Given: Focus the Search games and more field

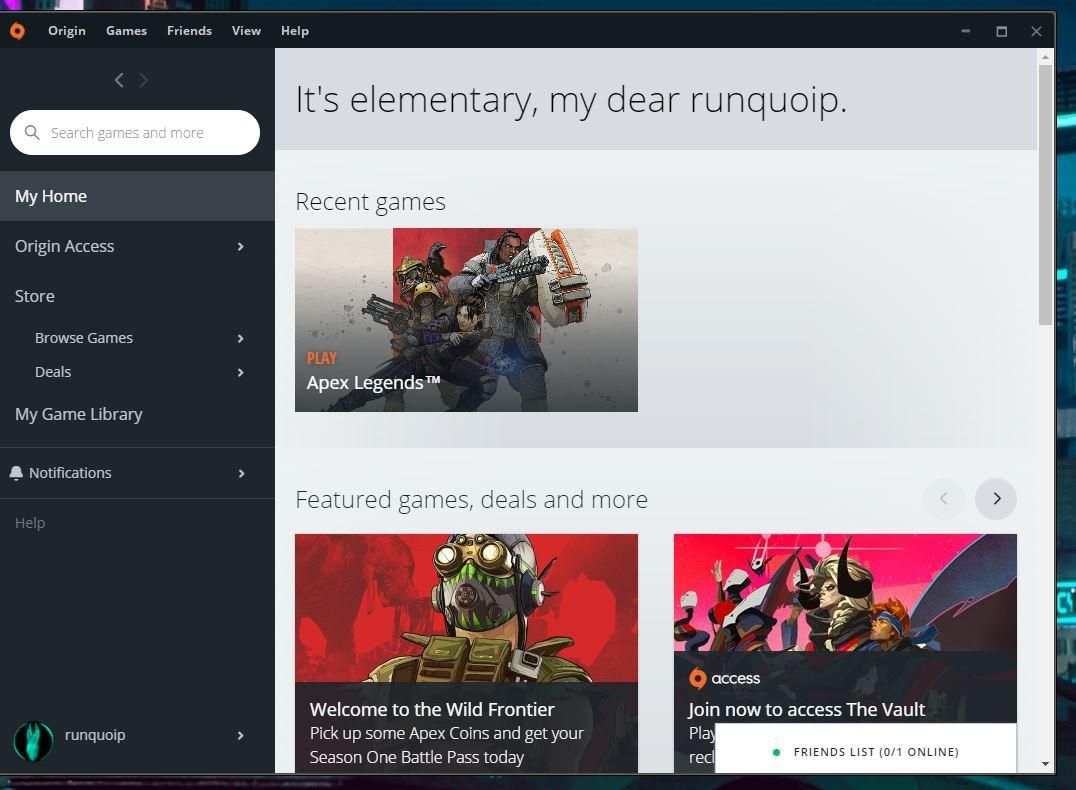Looking at the screenshot, I should pyautogui.click(x=135, y=132).
